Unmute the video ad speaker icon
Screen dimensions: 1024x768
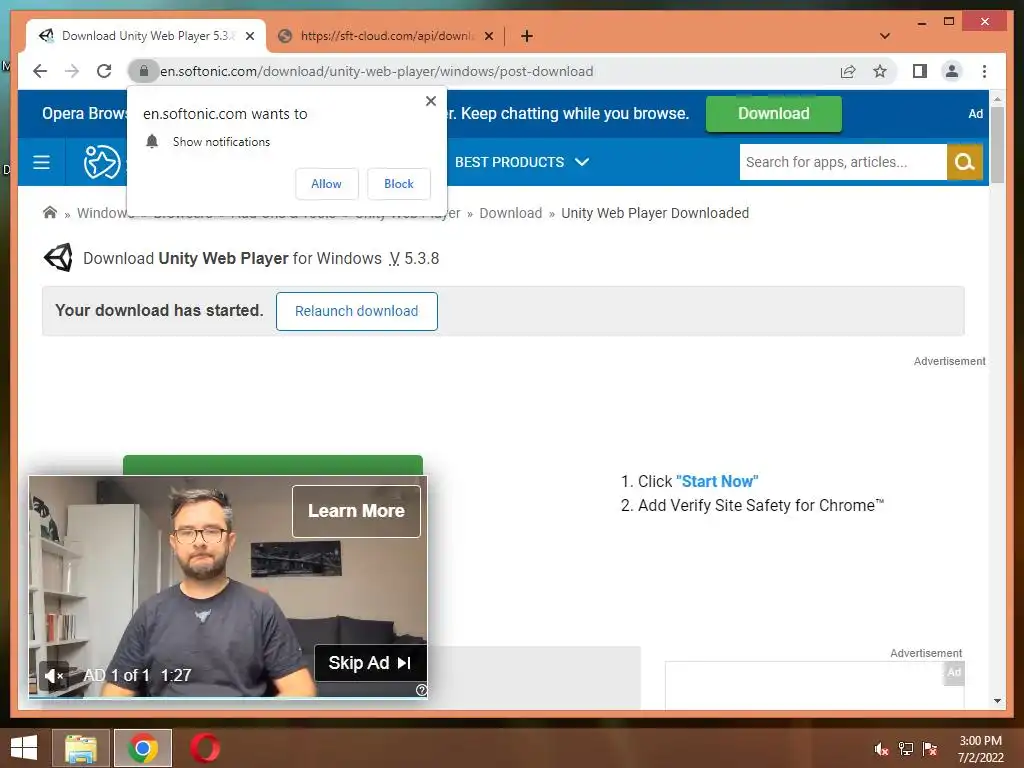coord(54,675)
